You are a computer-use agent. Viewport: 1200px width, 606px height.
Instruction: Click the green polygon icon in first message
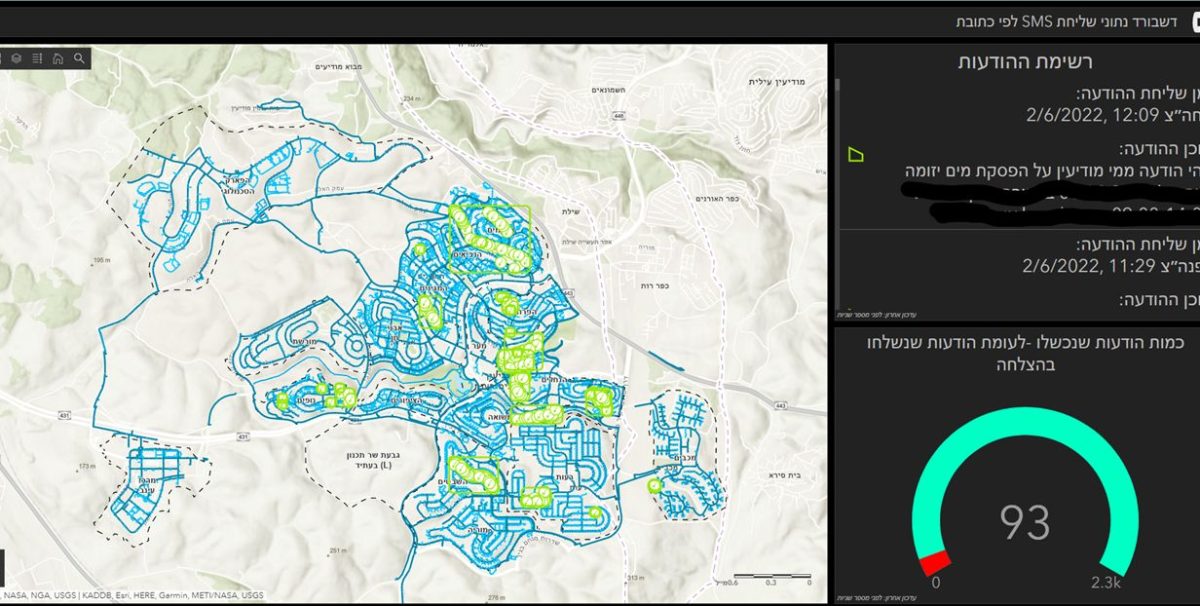point(854,154)
